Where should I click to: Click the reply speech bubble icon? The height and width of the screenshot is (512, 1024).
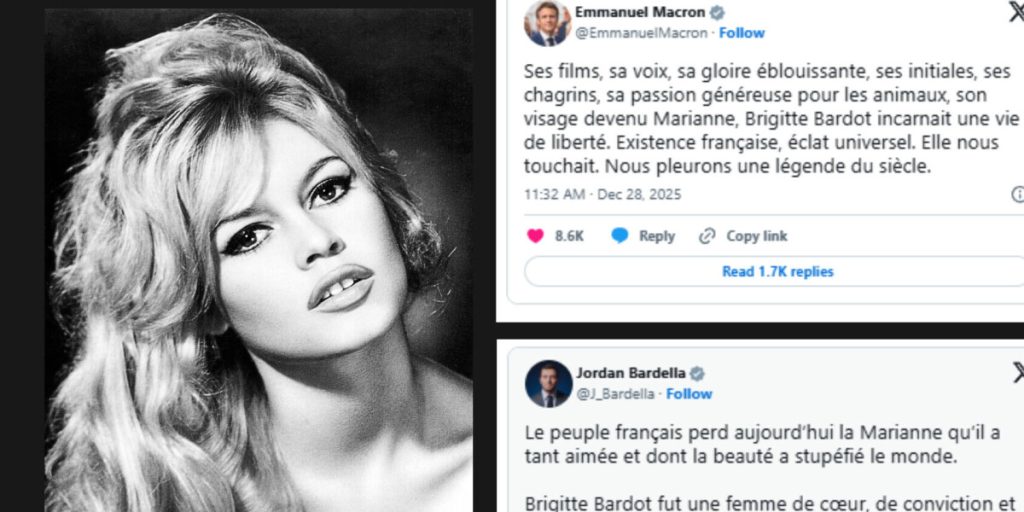(x=620, y=236)
